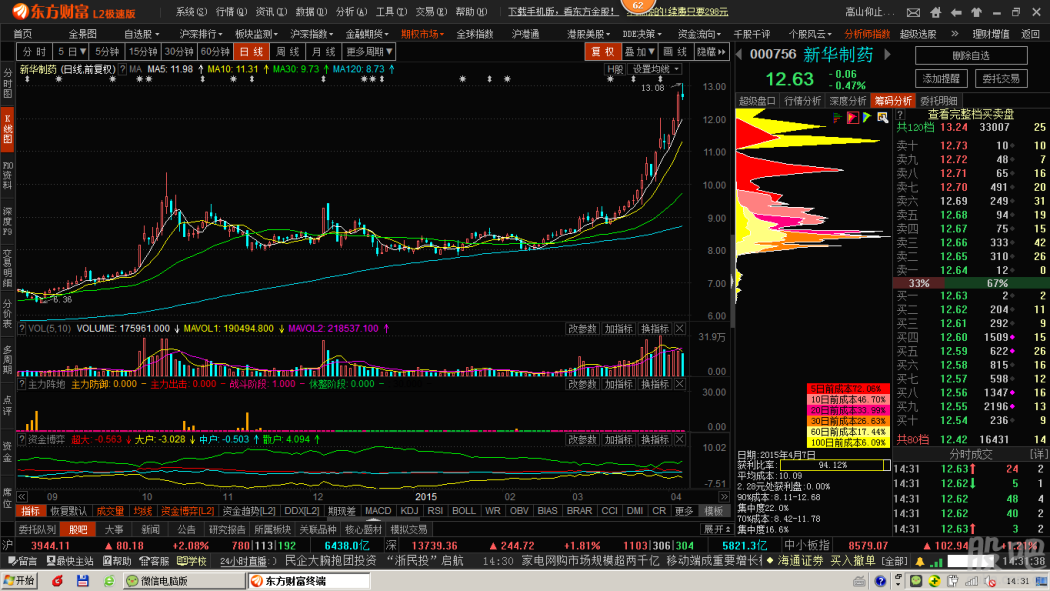Open the system tray volume icon
The width and height of the screenshot is (1050, 591).
pyautogui.click(x=990, y=581)
